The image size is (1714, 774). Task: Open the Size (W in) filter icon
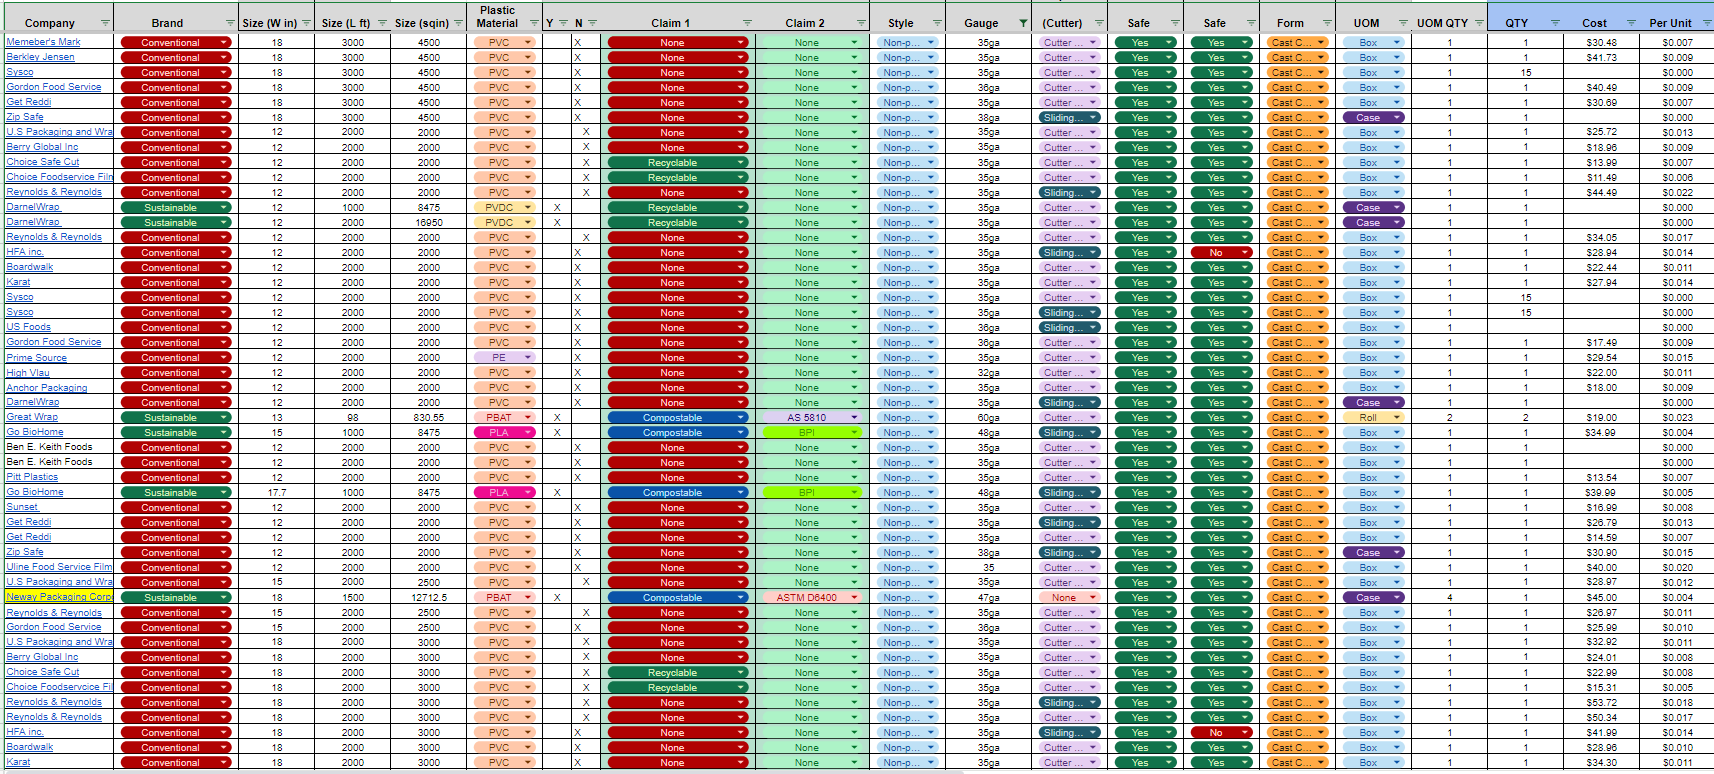point(307,23)
